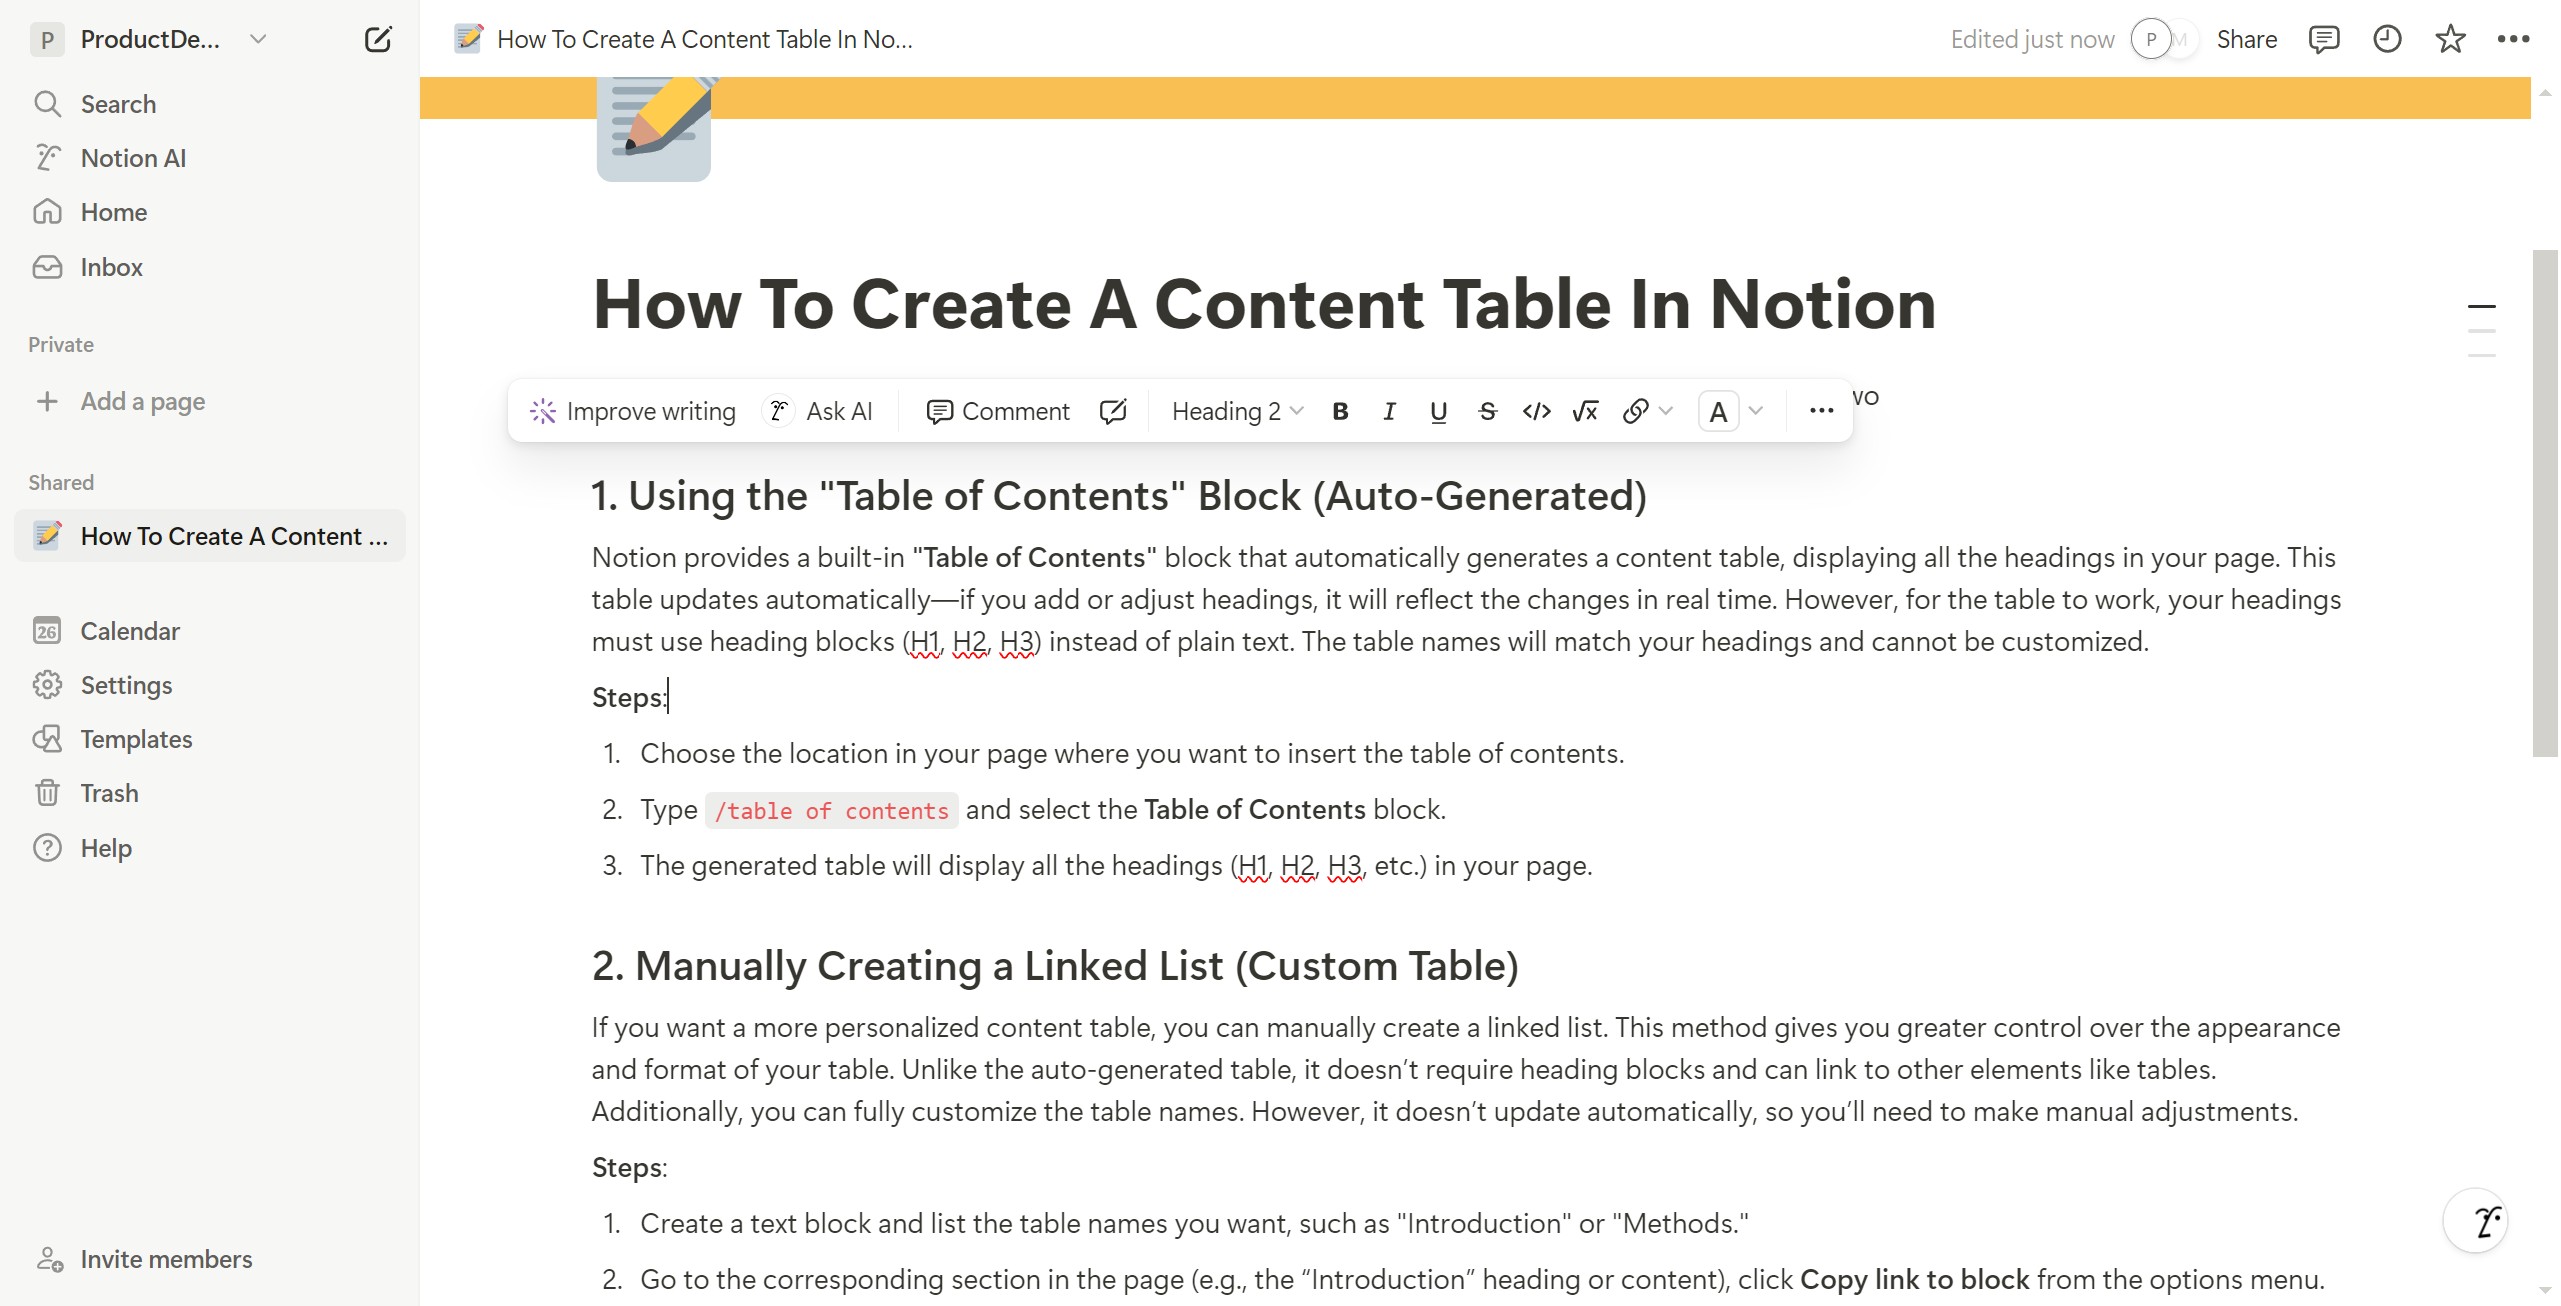2561x1306 pixels.
Task: Click the page emoji icon
Action: pos(654,130)
